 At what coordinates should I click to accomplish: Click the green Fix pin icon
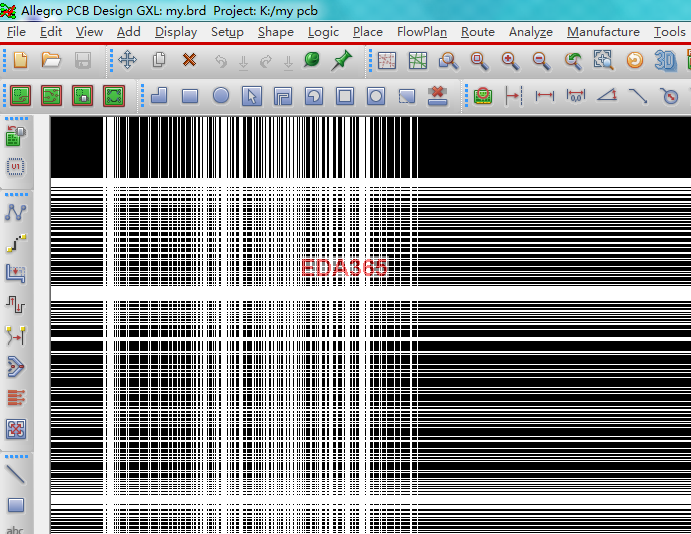(312, 60)
